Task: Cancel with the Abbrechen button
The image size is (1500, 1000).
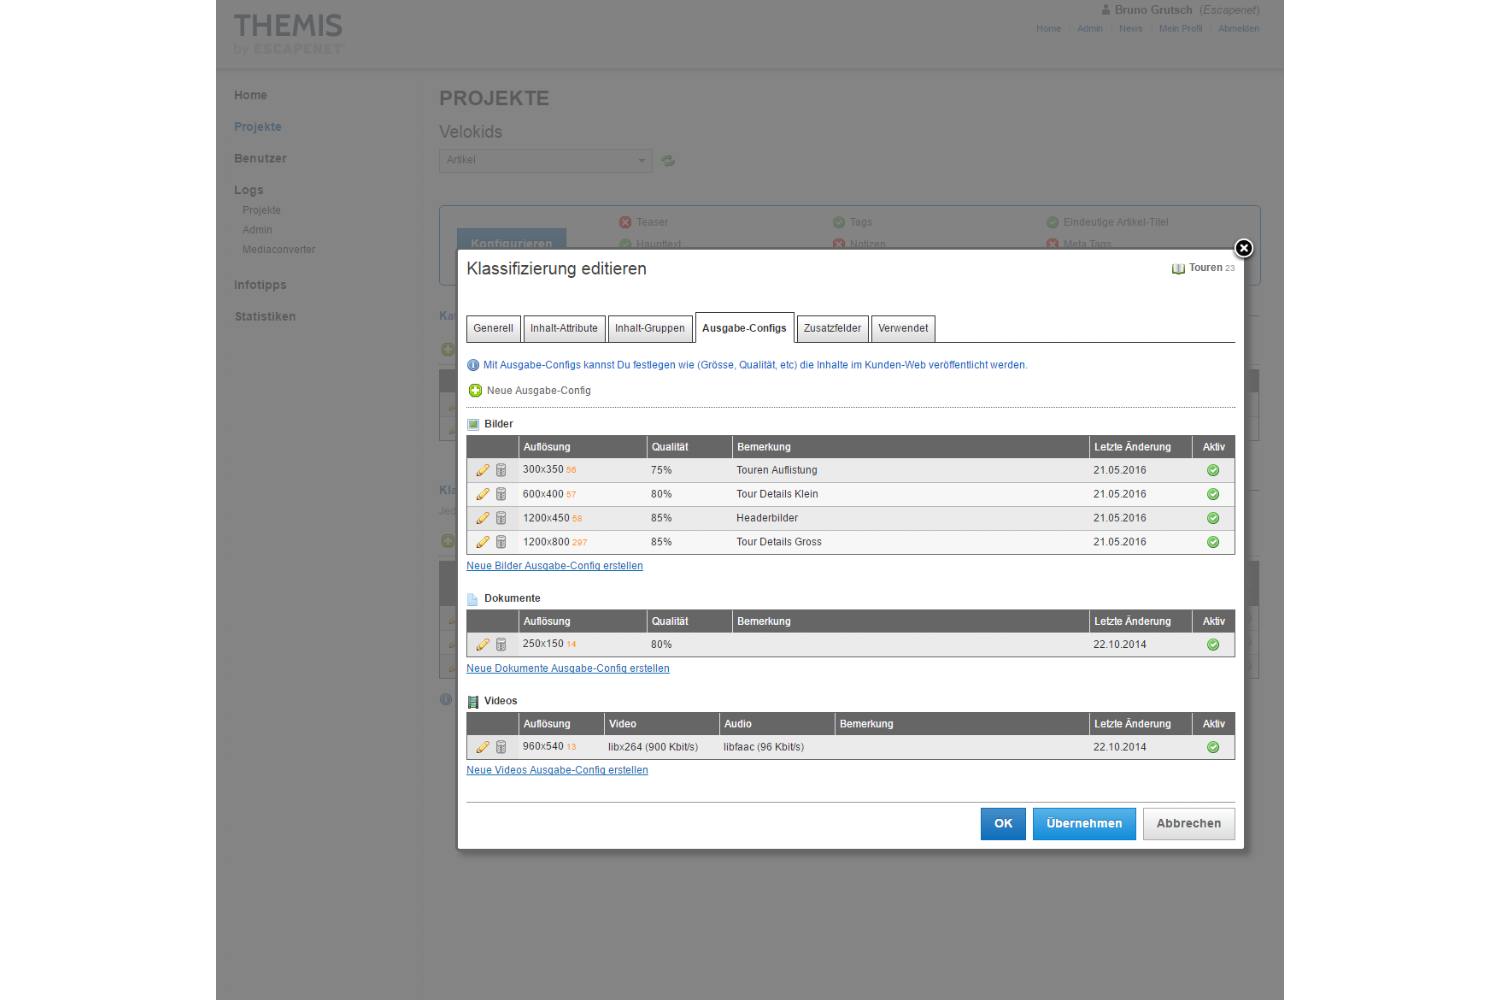Action: coord(1188,824)
